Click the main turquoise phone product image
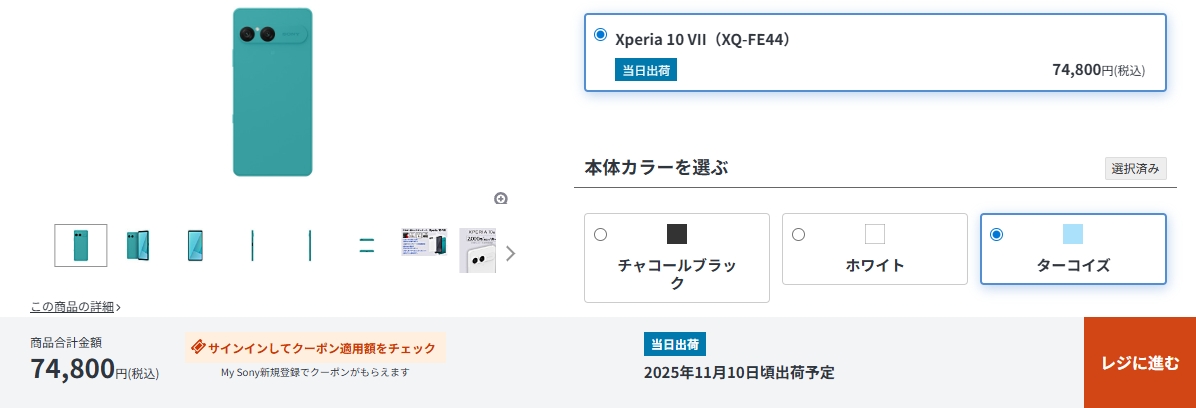Screen dimensions: 1196x408 click(272, 92)
